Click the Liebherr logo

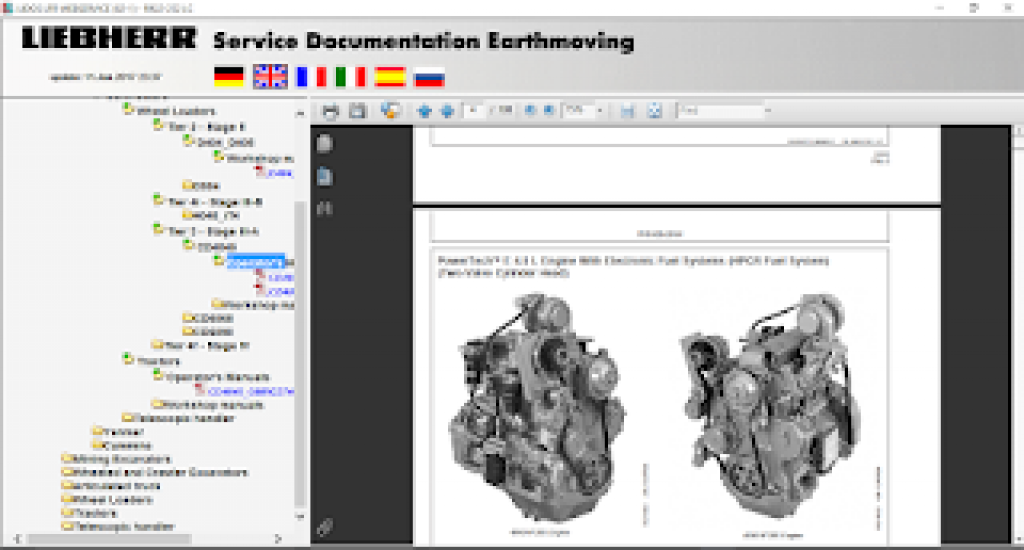coord(108,38)
